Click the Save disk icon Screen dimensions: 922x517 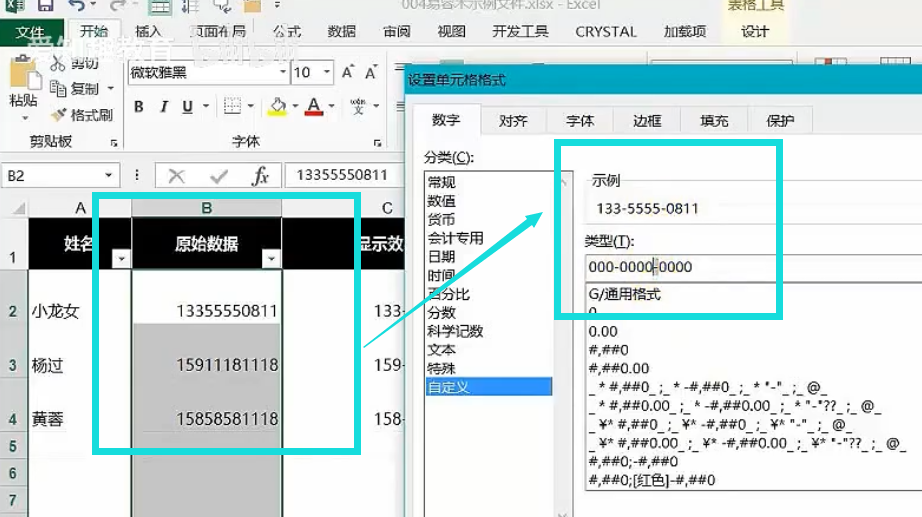pos(45,6)
